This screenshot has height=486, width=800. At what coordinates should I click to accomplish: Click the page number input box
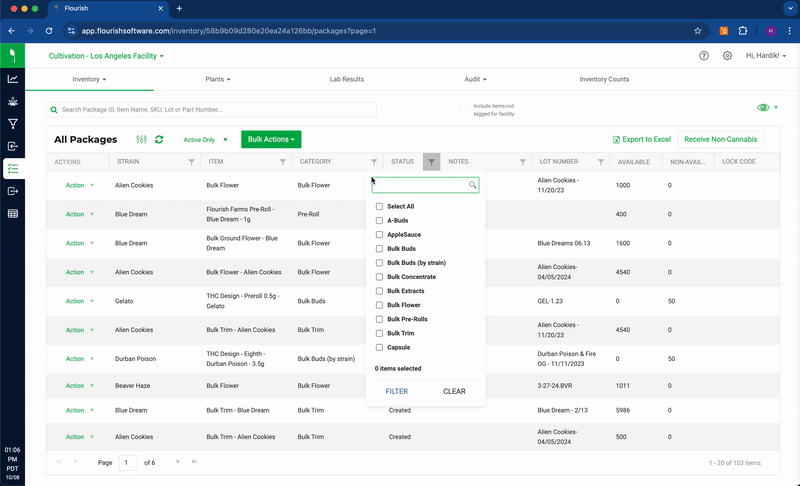pyautogui.click(x=128, y=463)
